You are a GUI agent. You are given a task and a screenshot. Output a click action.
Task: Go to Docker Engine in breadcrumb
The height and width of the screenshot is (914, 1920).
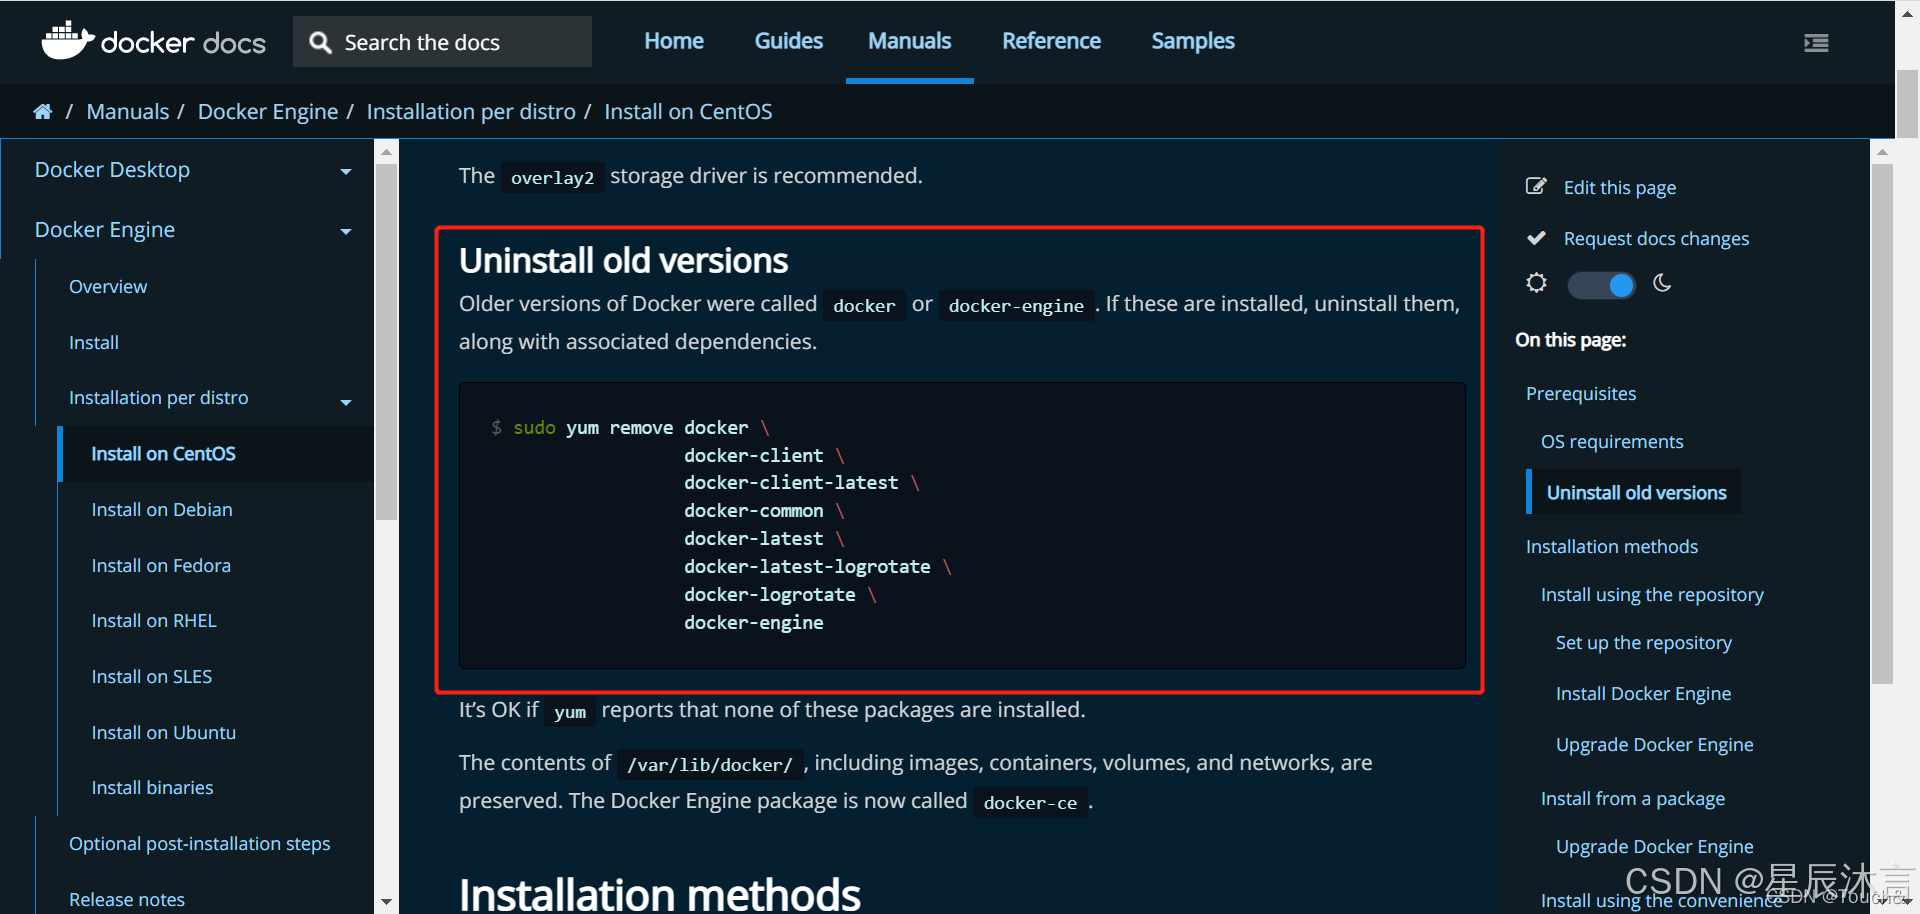tap(268, 112)
